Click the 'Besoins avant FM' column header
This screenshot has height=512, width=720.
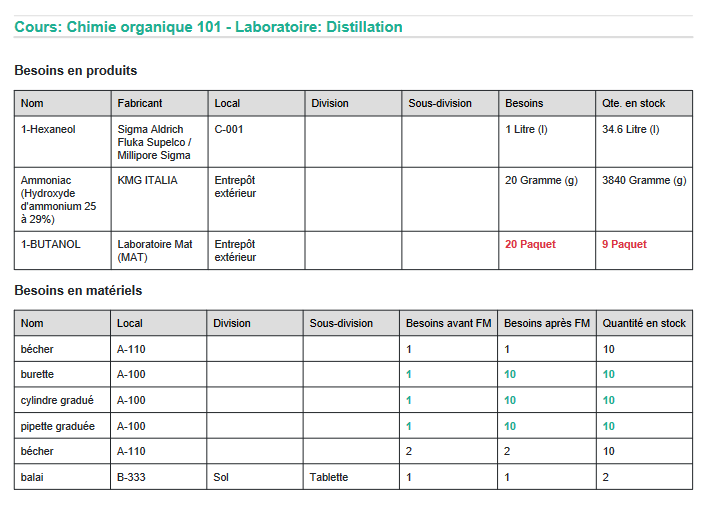pos(448,323)
